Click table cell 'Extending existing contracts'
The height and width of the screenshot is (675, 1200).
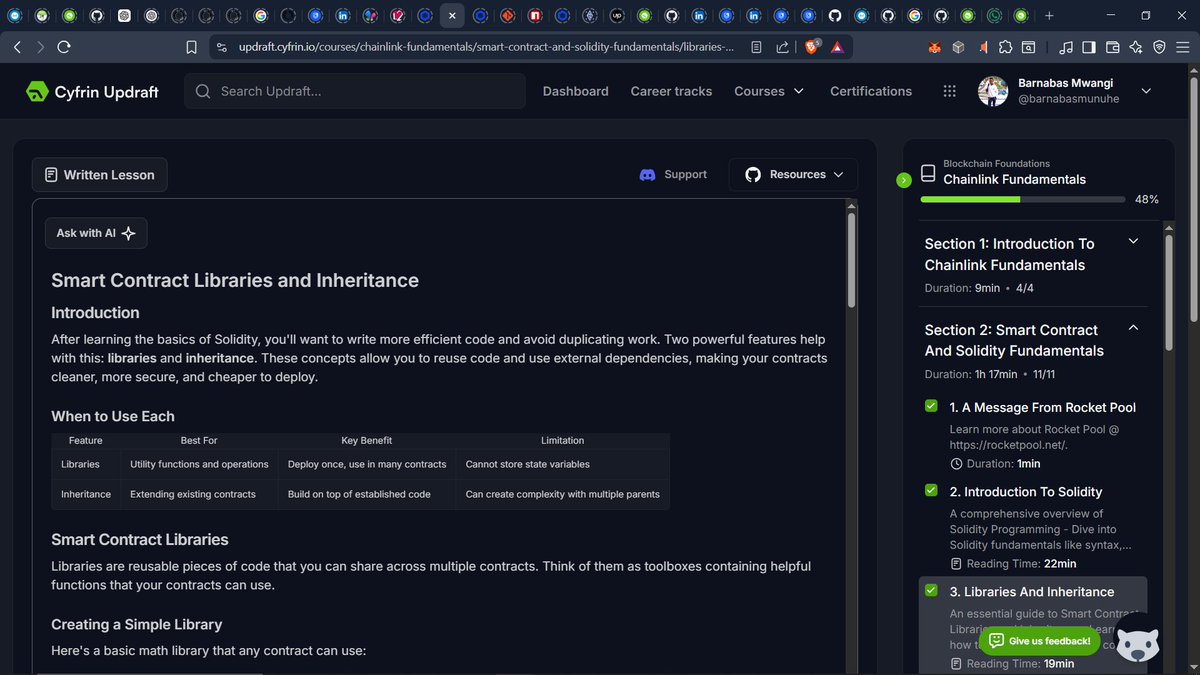pyautogui.click(x=193, y=494)
